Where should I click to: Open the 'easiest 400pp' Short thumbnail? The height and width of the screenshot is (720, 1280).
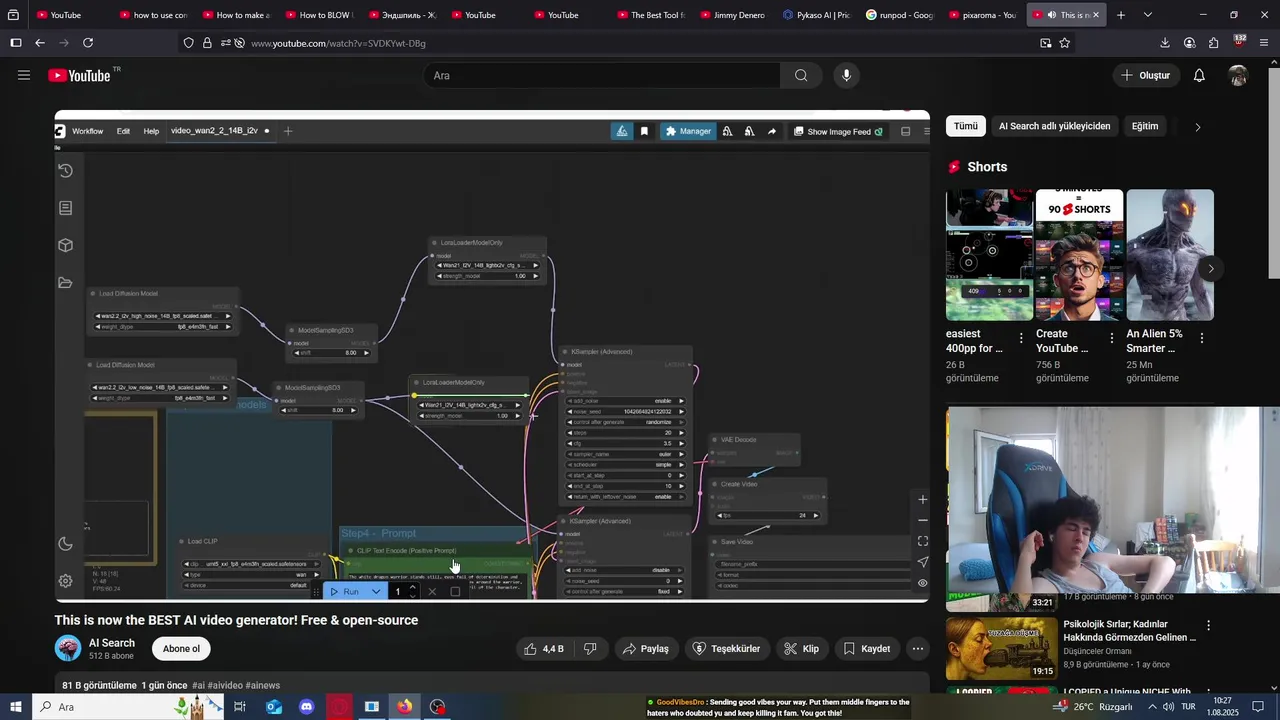tap(990, 255)
